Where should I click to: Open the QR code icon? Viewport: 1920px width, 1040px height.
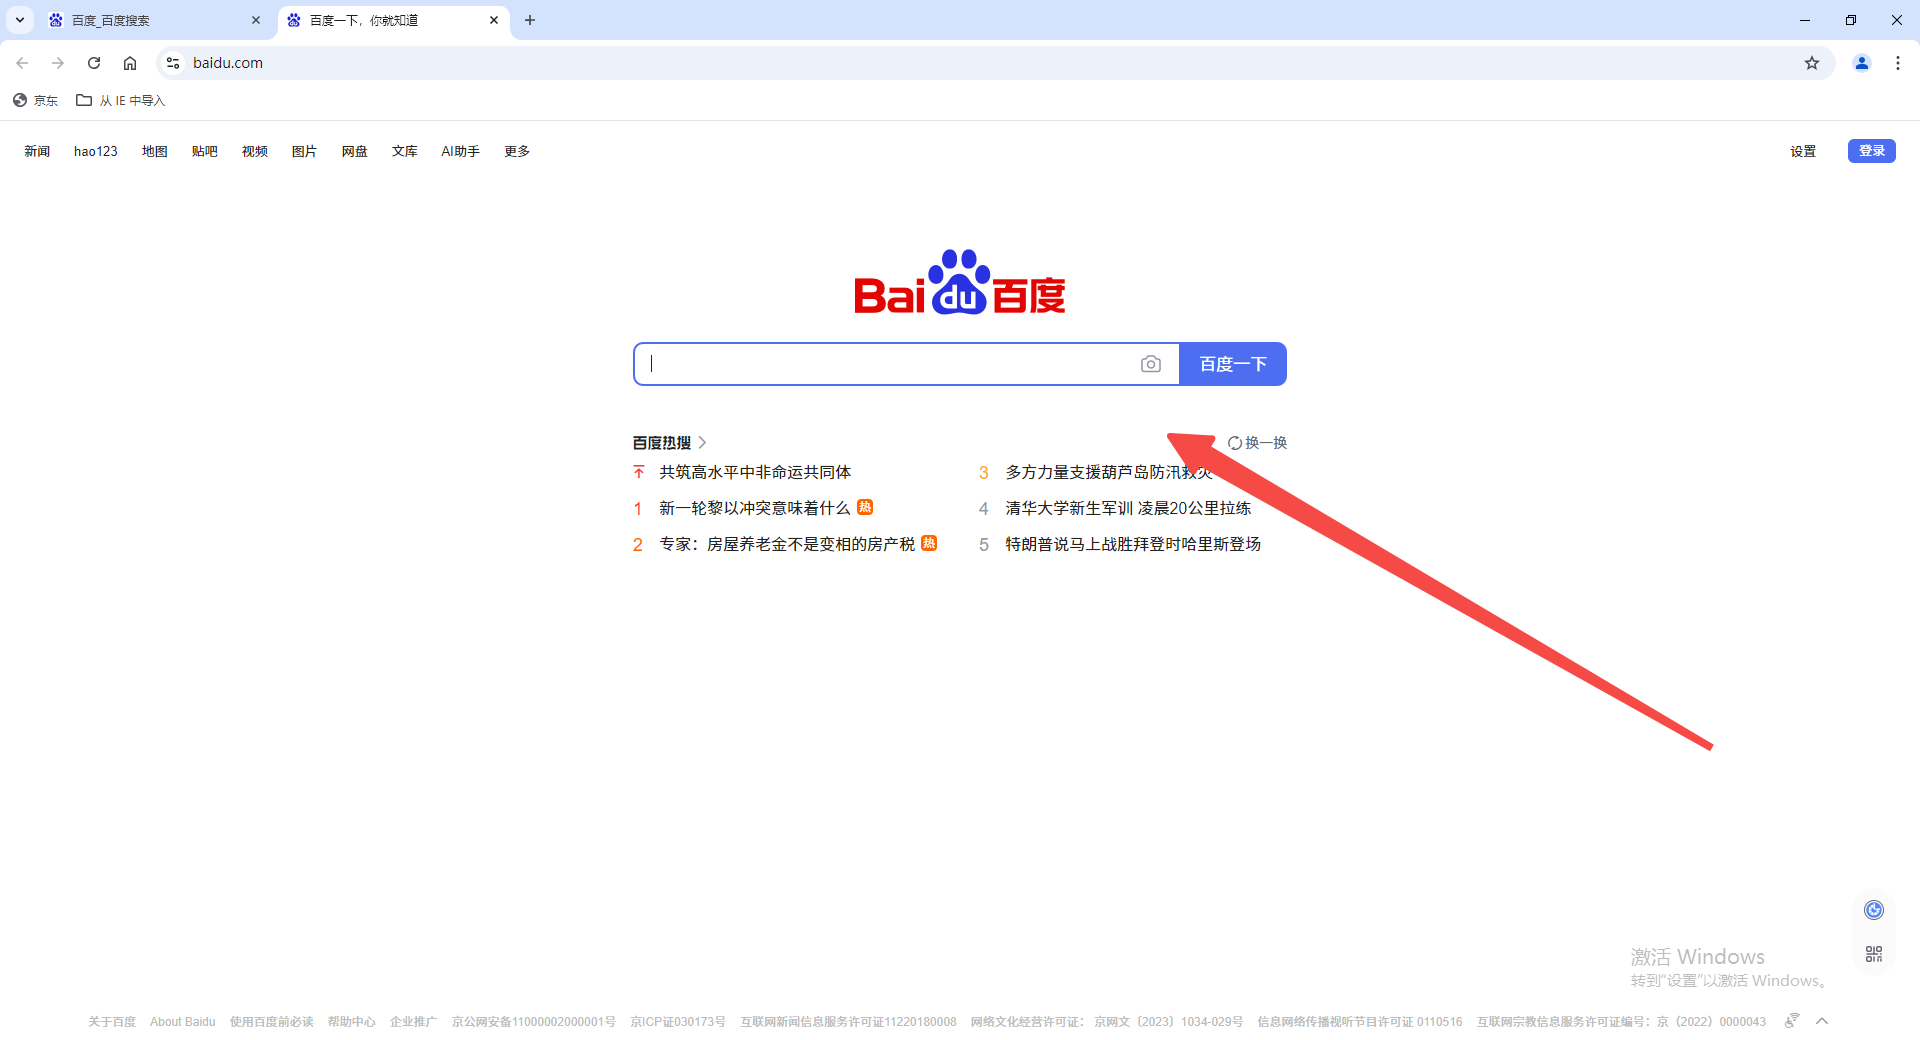[1873, 954]
